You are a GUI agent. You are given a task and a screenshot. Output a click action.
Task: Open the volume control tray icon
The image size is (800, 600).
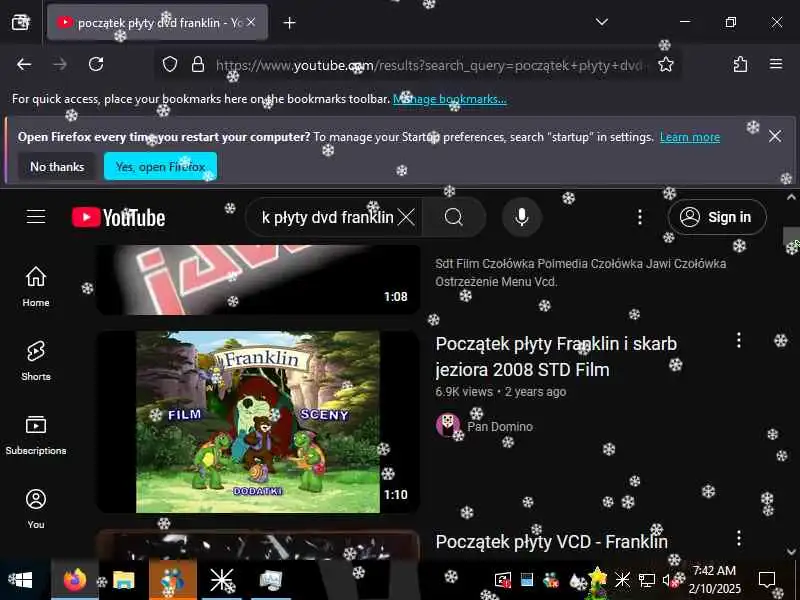pyautogui.click(x=667, y=580)
